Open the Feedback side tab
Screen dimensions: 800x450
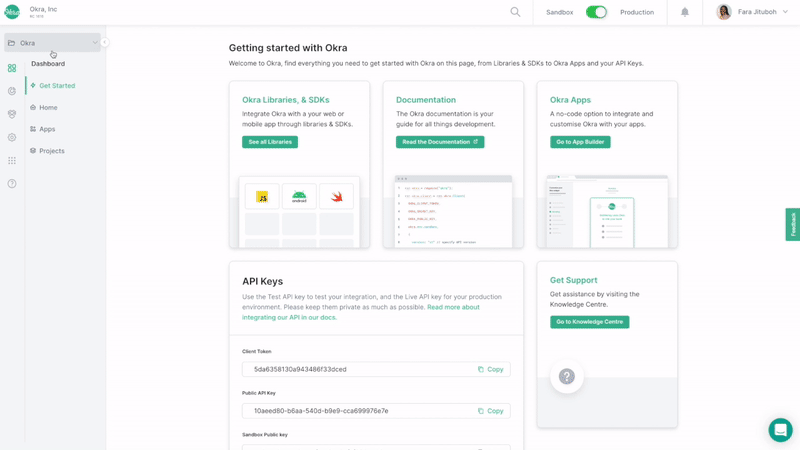(793, 224)
